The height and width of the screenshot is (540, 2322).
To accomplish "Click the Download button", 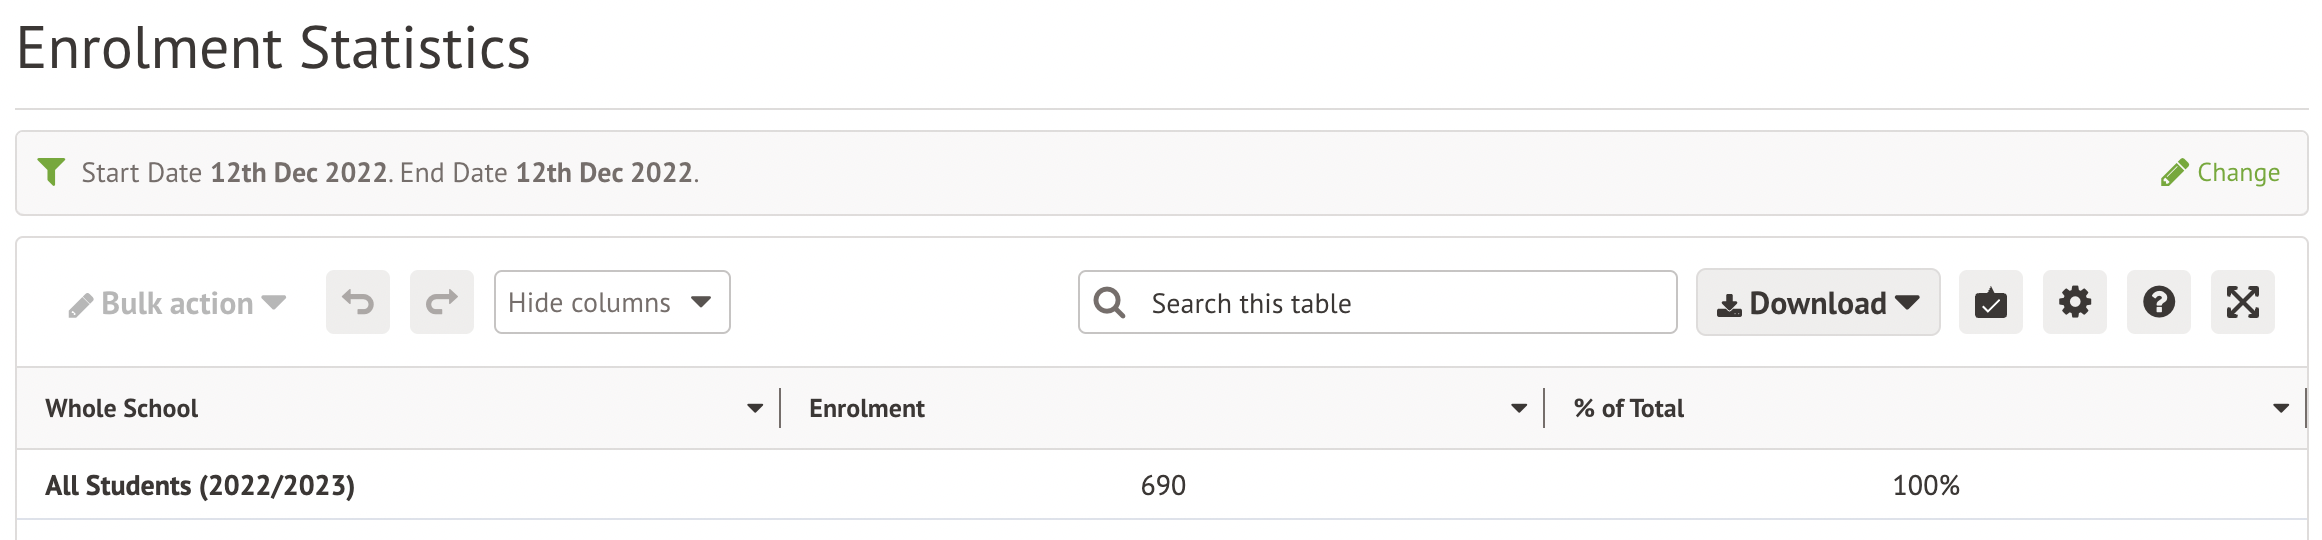I will click(1817, 302).
